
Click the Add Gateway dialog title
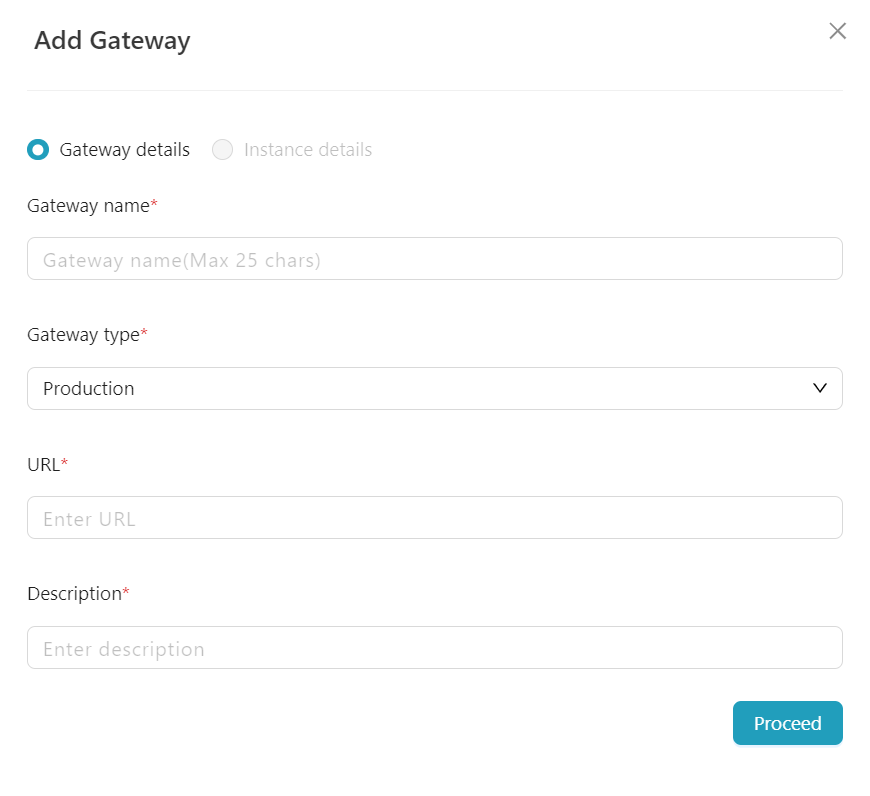[x=112, y=41]
